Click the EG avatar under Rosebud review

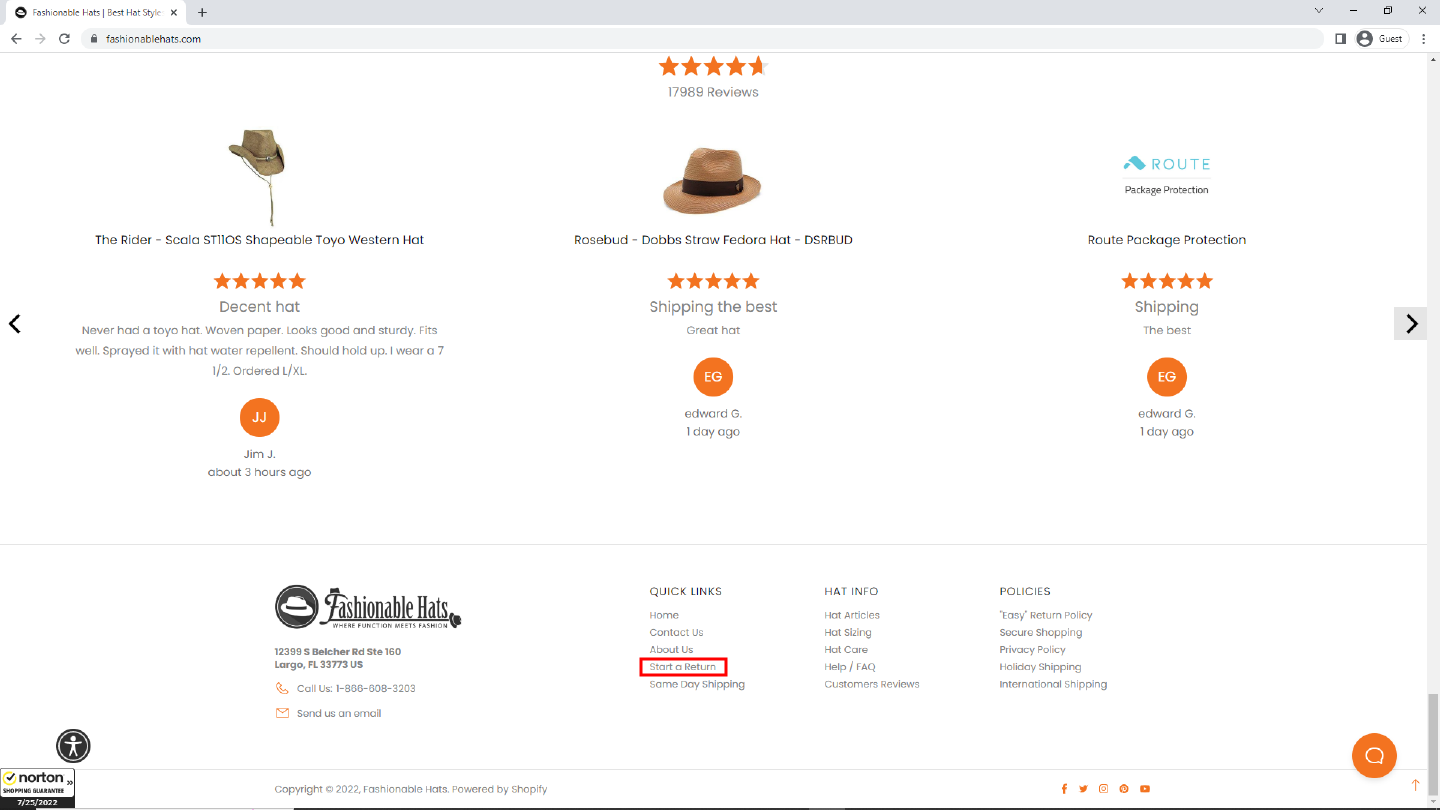713,377
